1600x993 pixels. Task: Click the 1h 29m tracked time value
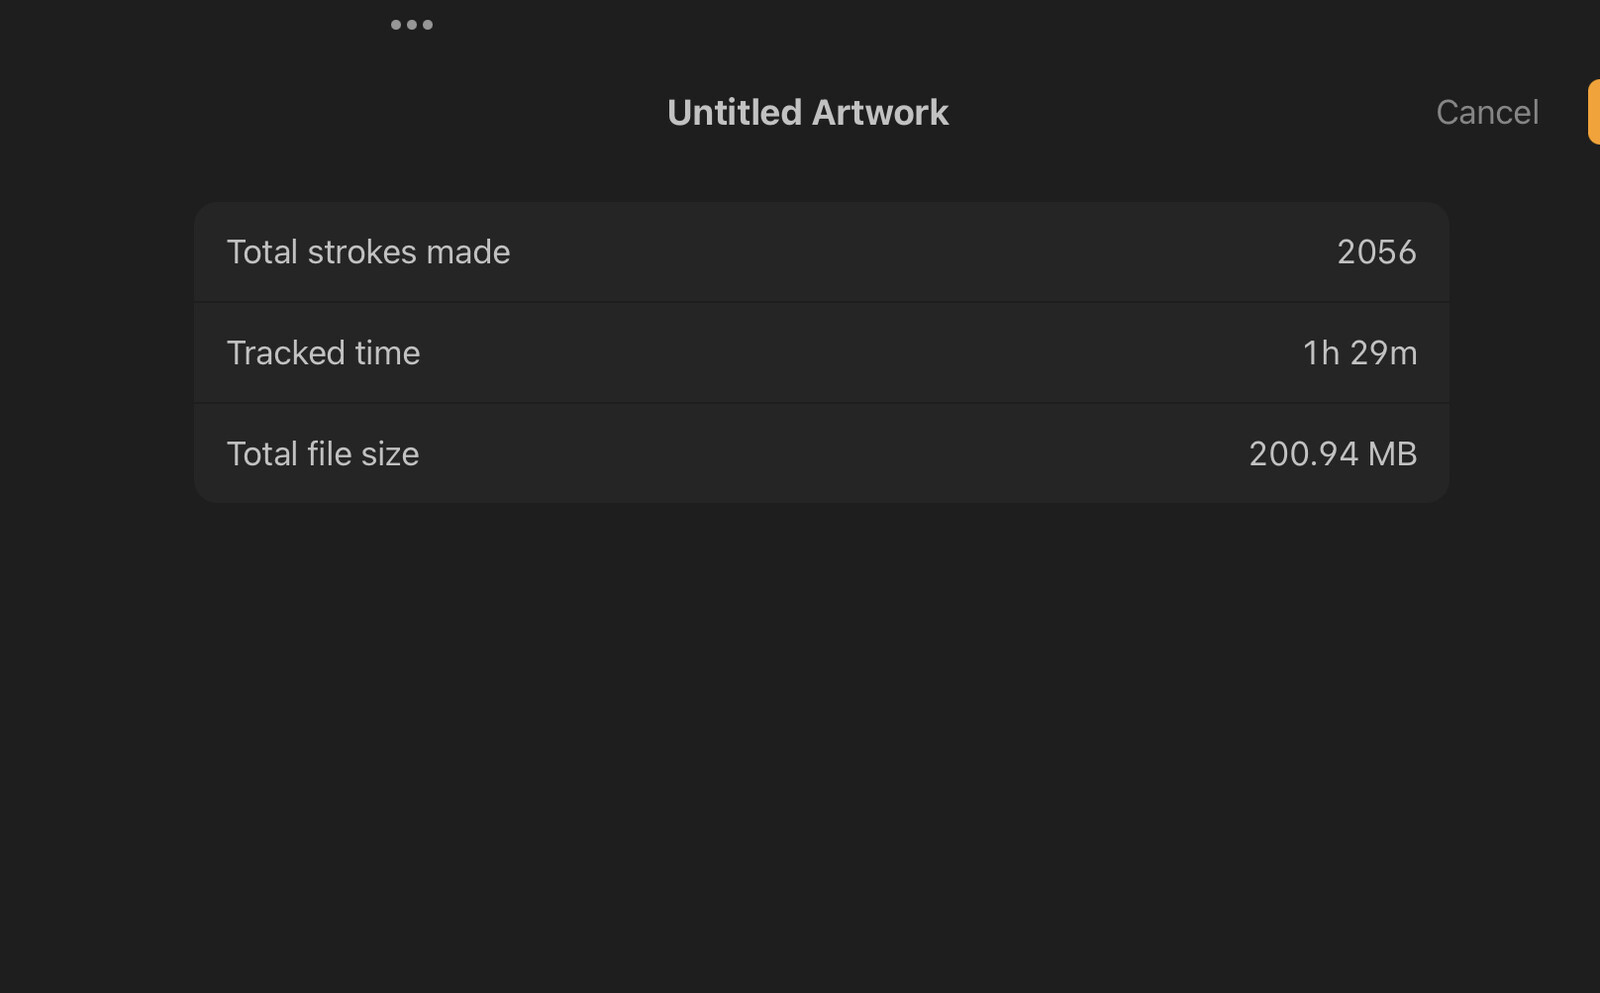[1360, 353]
